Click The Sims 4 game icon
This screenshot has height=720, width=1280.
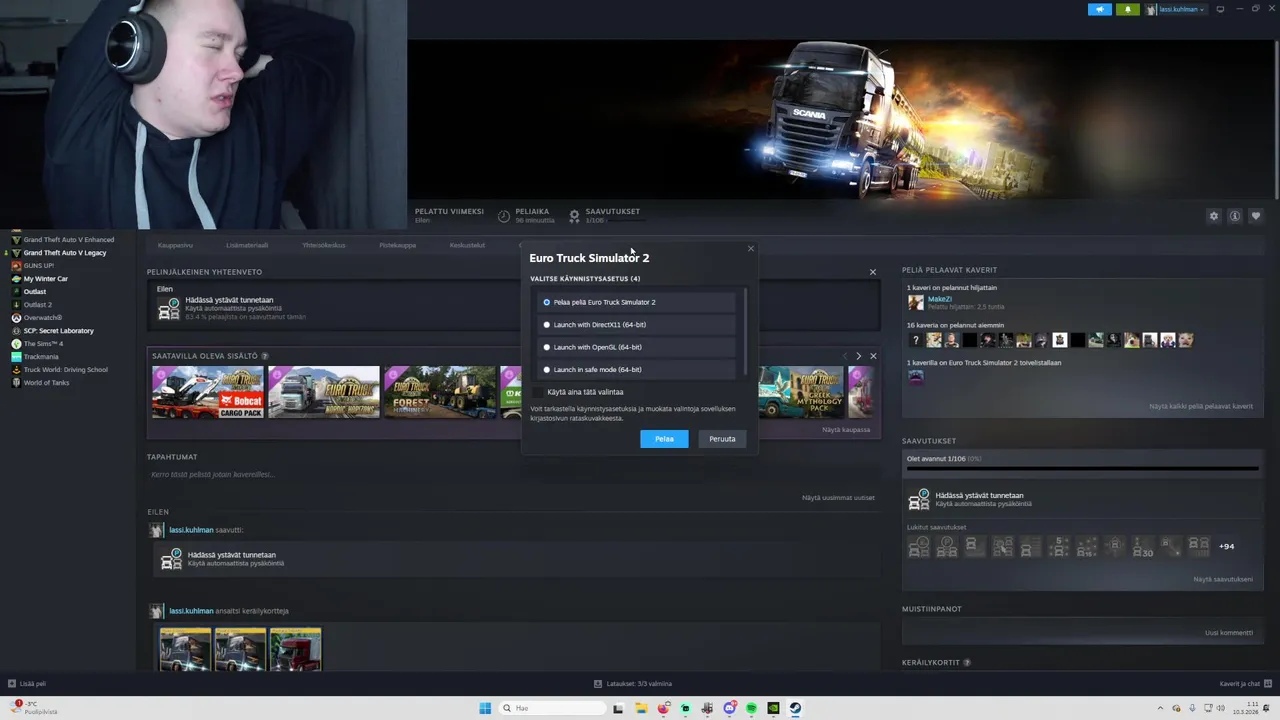(x=16, y=344)
